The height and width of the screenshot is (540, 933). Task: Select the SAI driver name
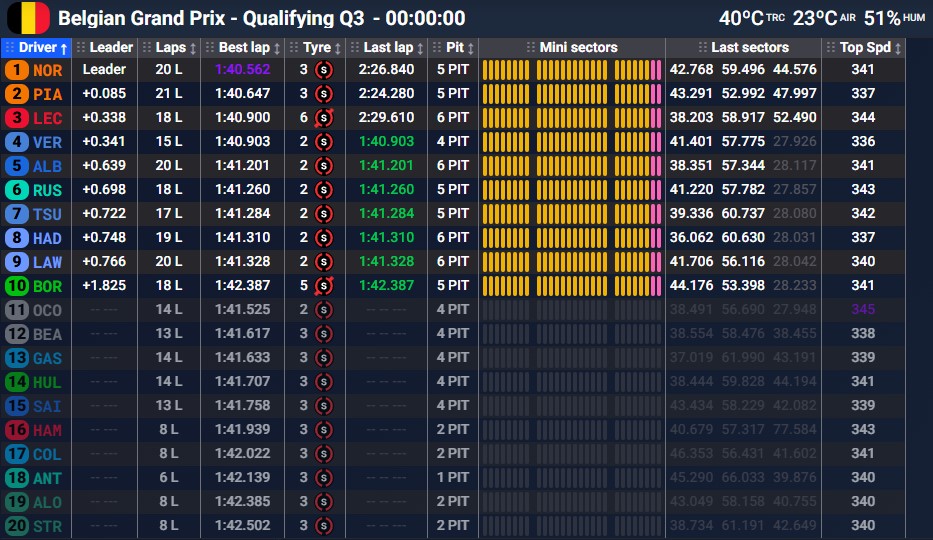click(x=47, y=406)
